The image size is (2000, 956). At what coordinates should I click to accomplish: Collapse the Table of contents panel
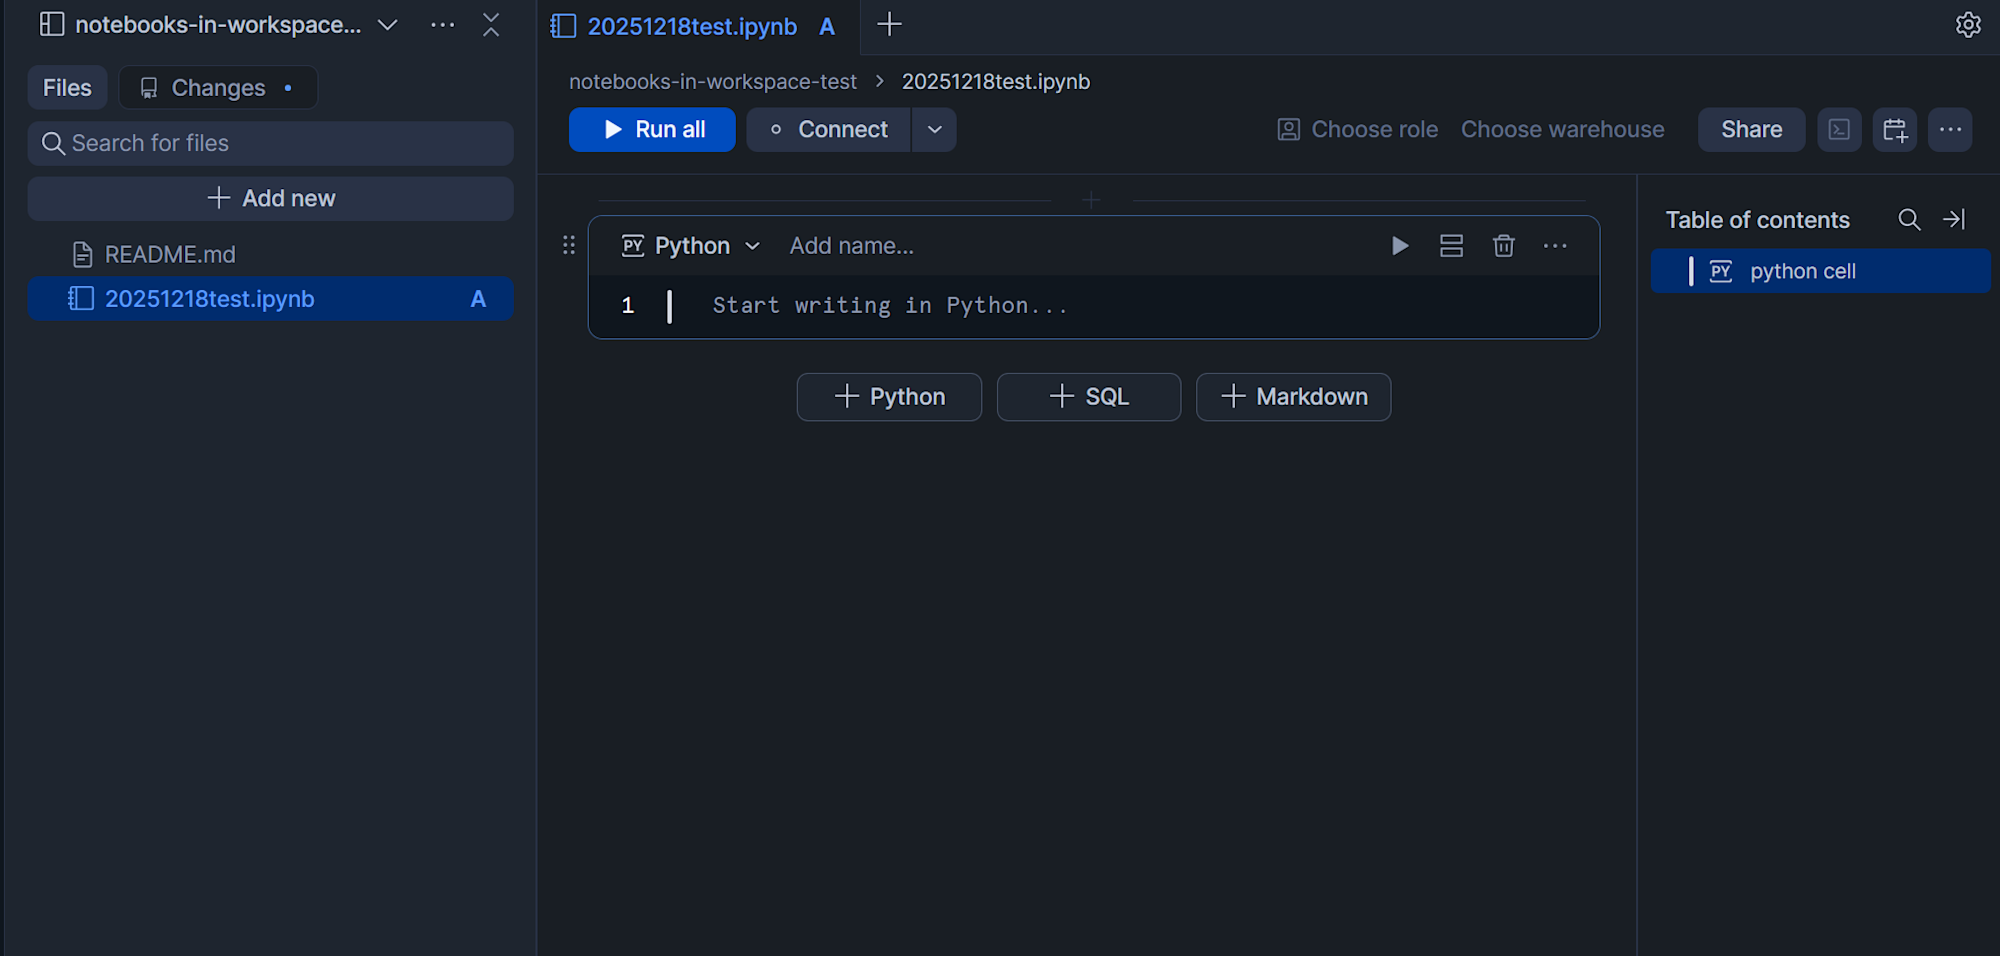click(1954, 220)
